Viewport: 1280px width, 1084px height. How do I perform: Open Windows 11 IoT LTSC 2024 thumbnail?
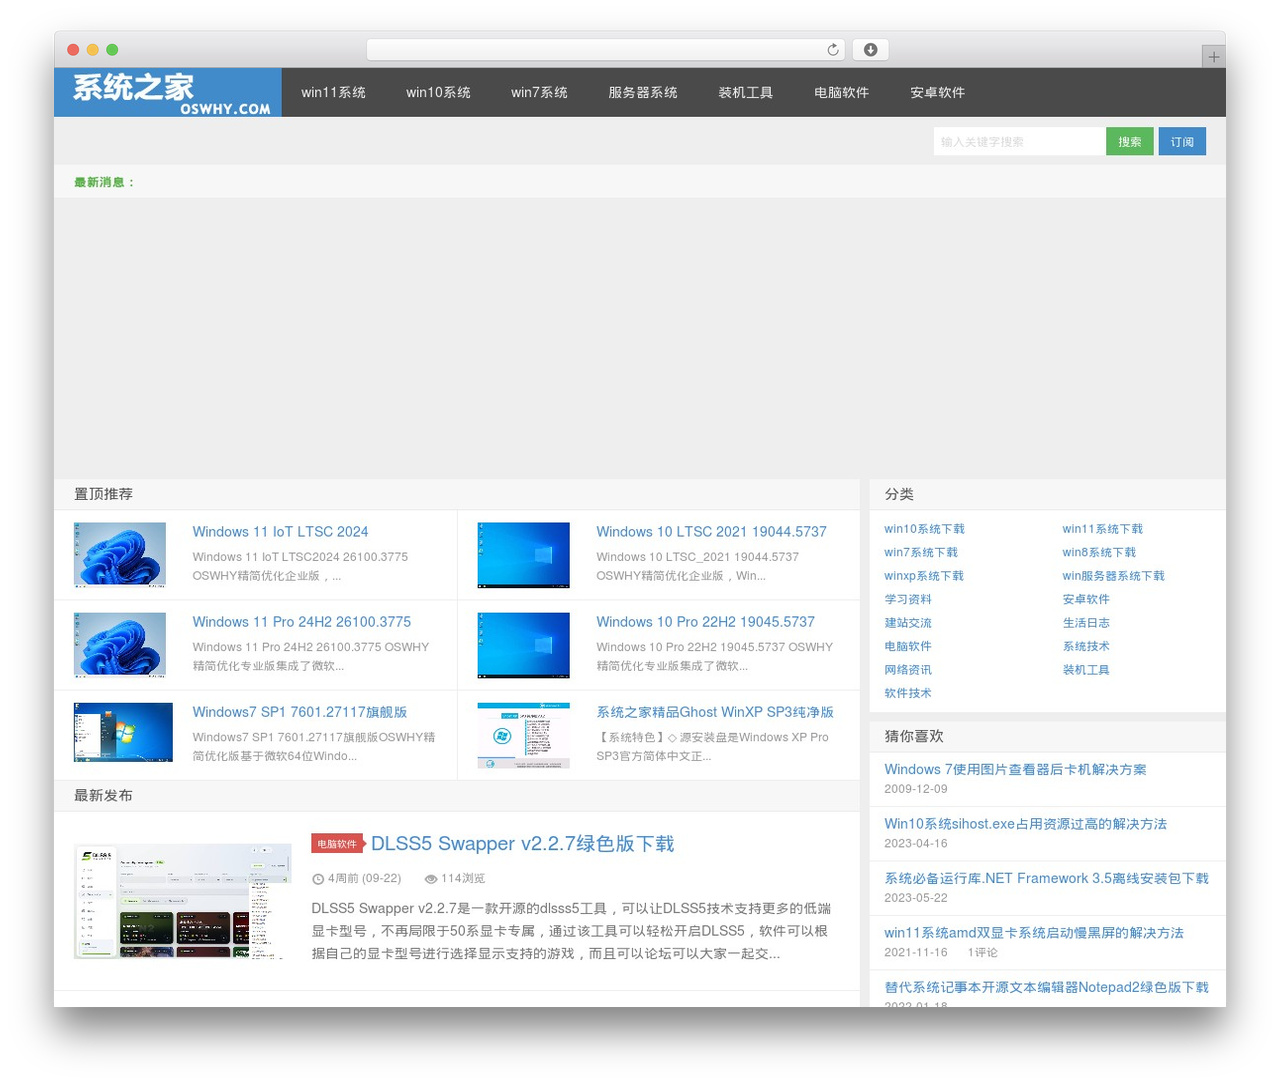pyautogui.click(x=120, y=554)
